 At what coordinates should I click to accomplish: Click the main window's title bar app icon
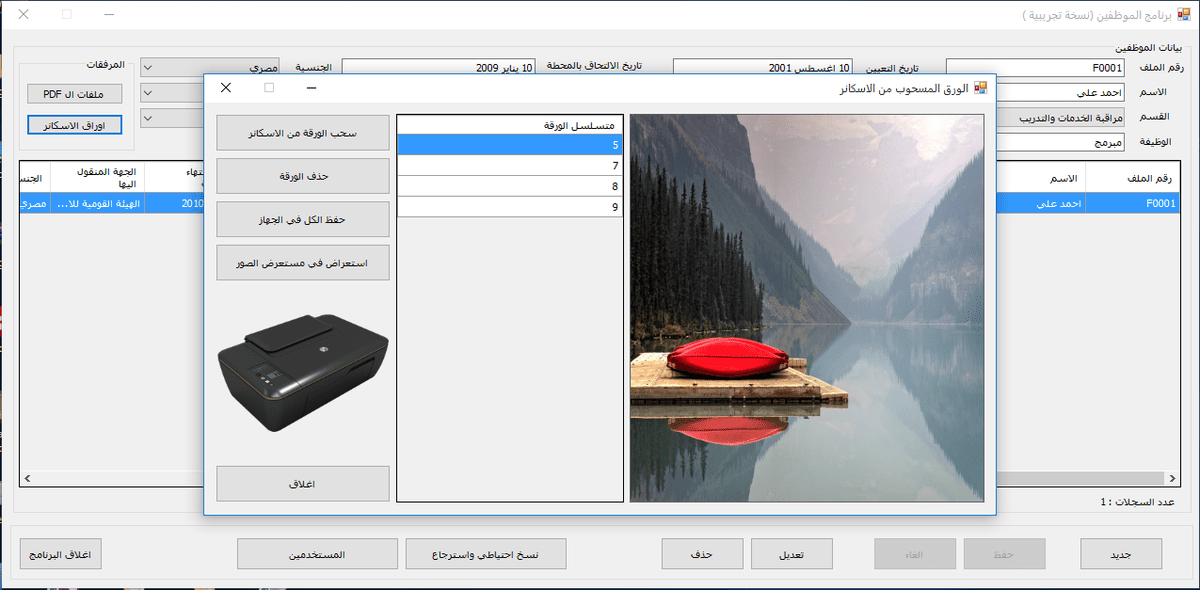(x=1181, y=16)
